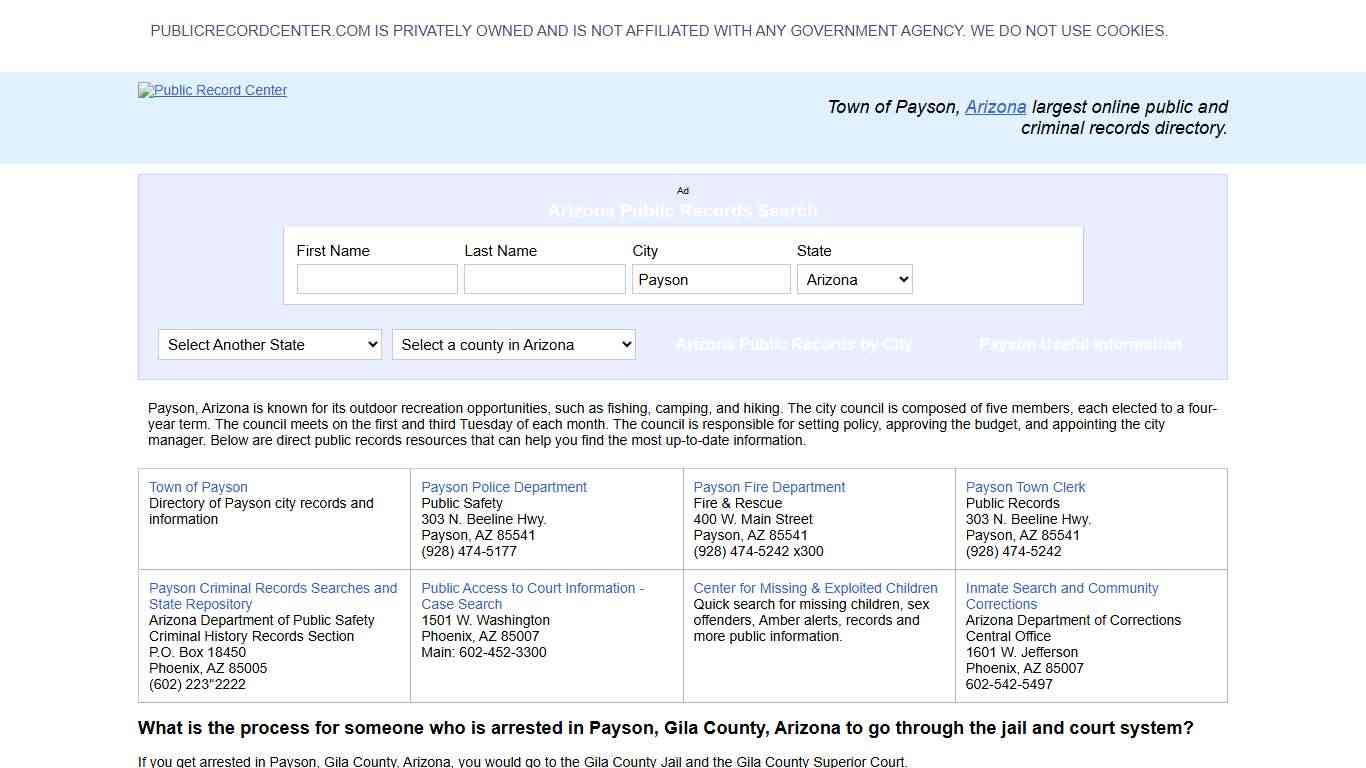Open the Select Another State dropdown
The width and height of the screenshot is (1366, 768).
(x=269, y=344)
